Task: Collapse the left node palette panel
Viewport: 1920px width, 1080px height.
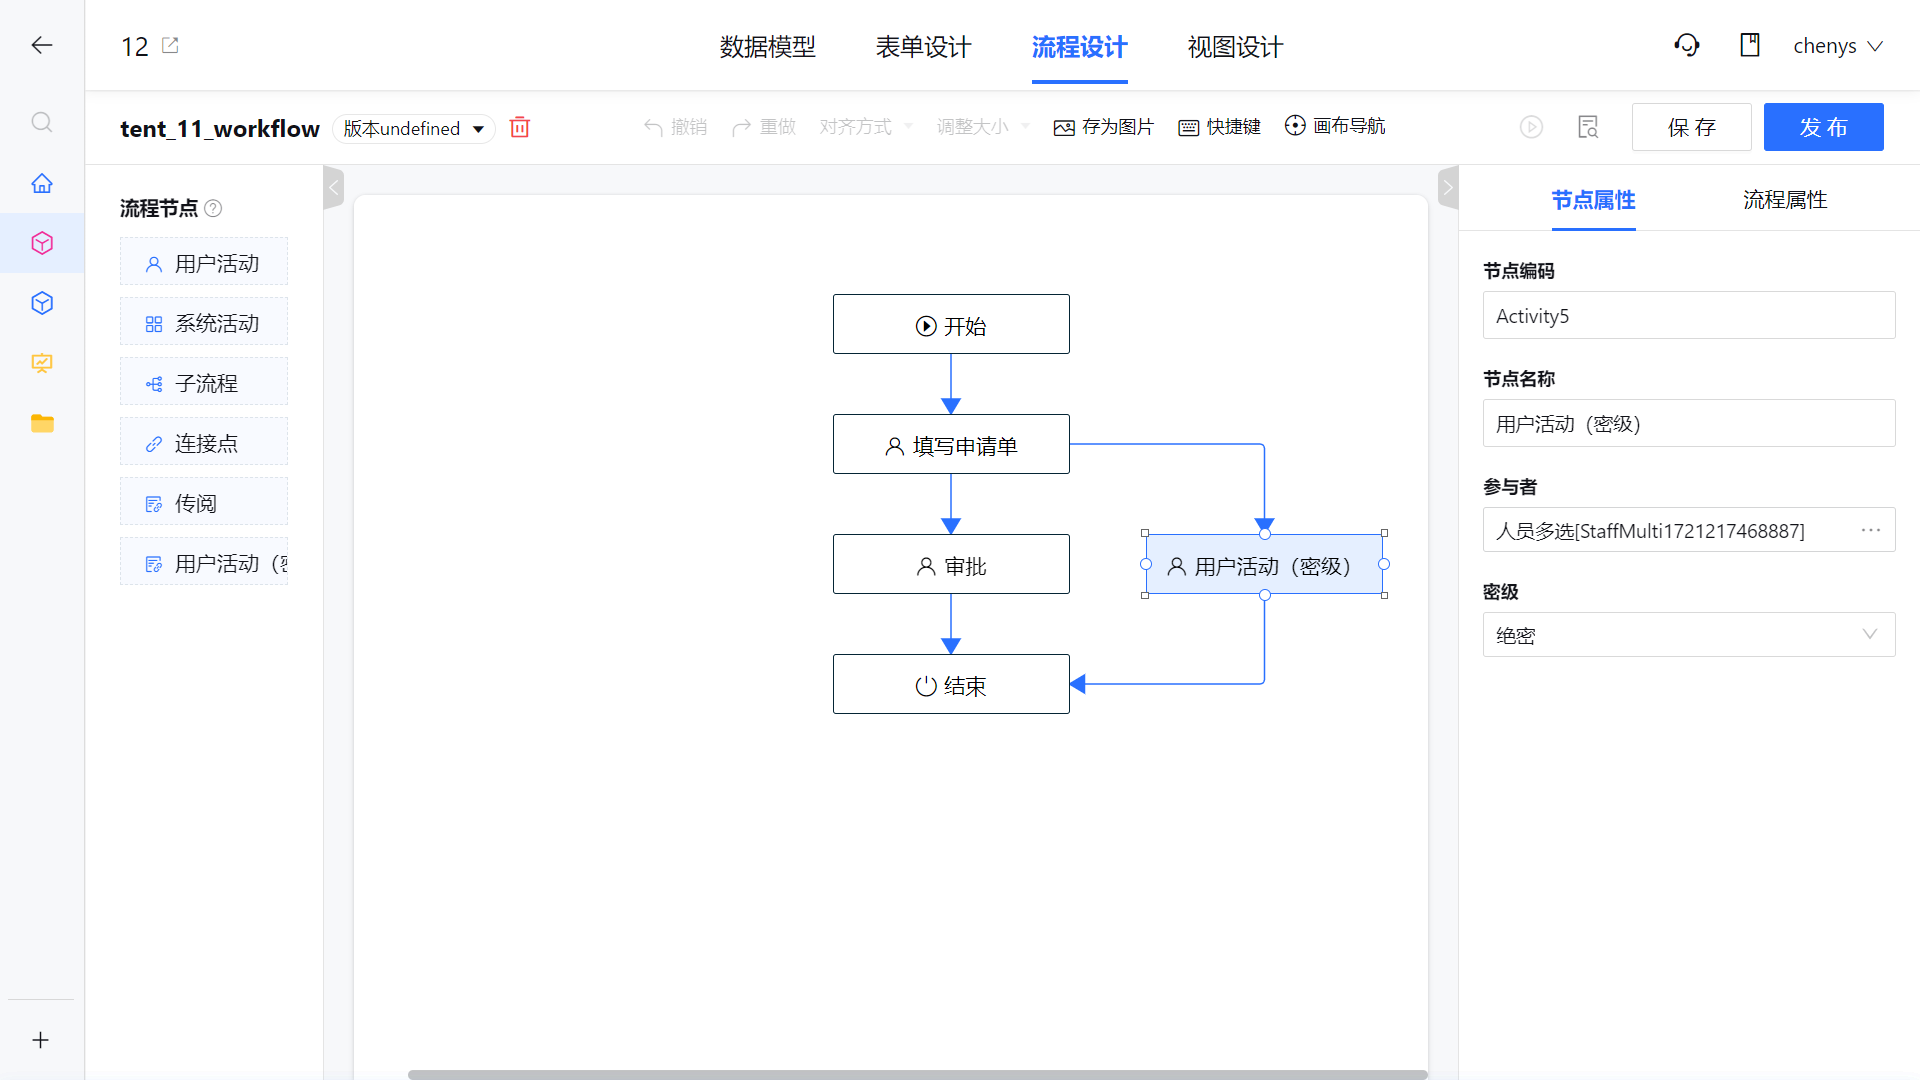Action: tap(334, 188)
